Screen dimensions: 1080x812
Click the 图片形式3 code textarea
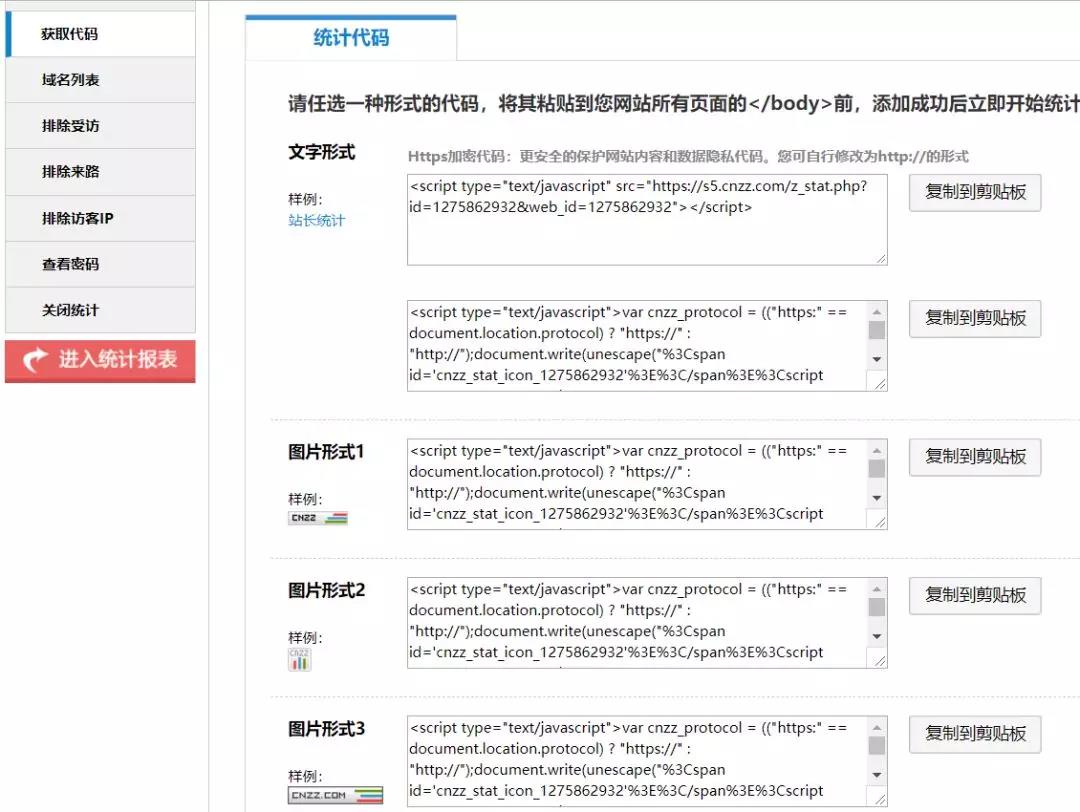click(647, 761)
